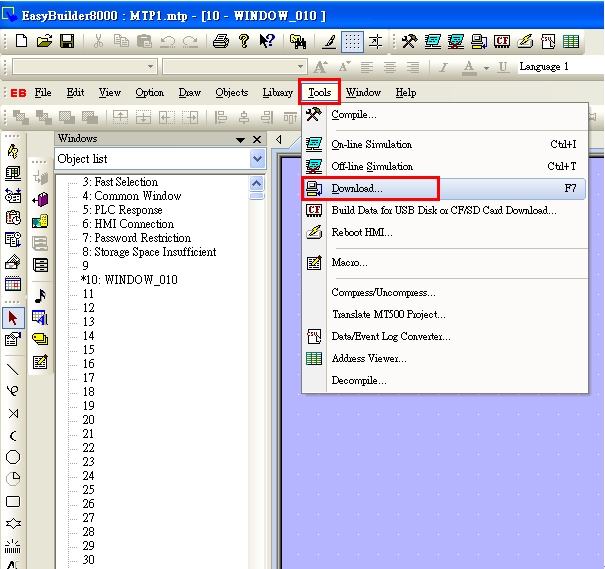Open the Help menu
605x569 pixels.
406,93
